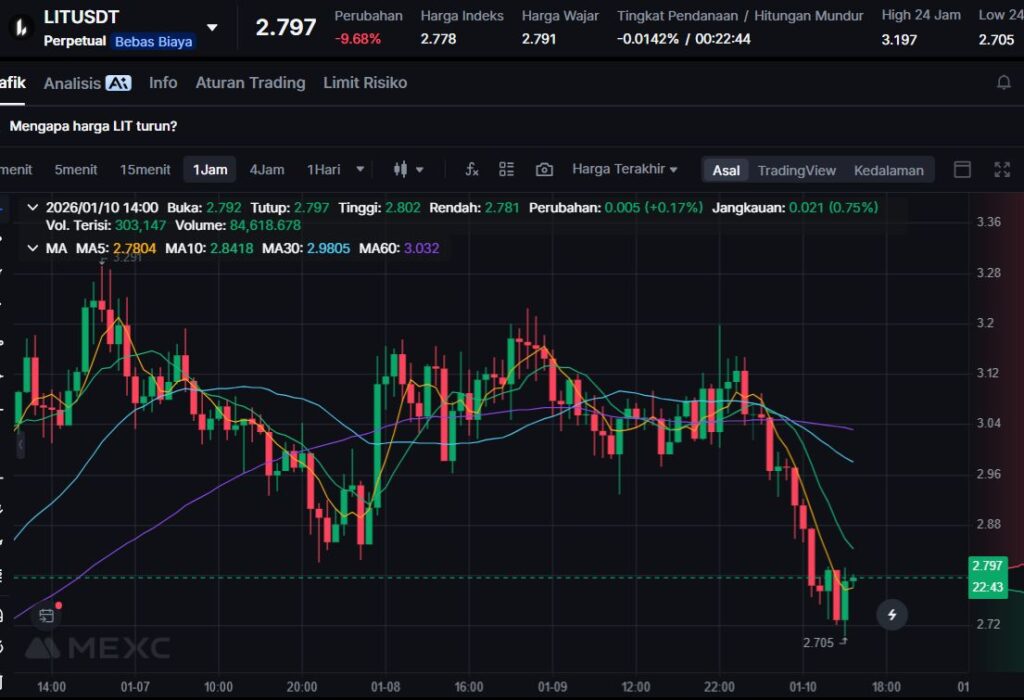Click the lightning quick-trade button
Viewport: 1024px width, 700px height.
[892, 614]
